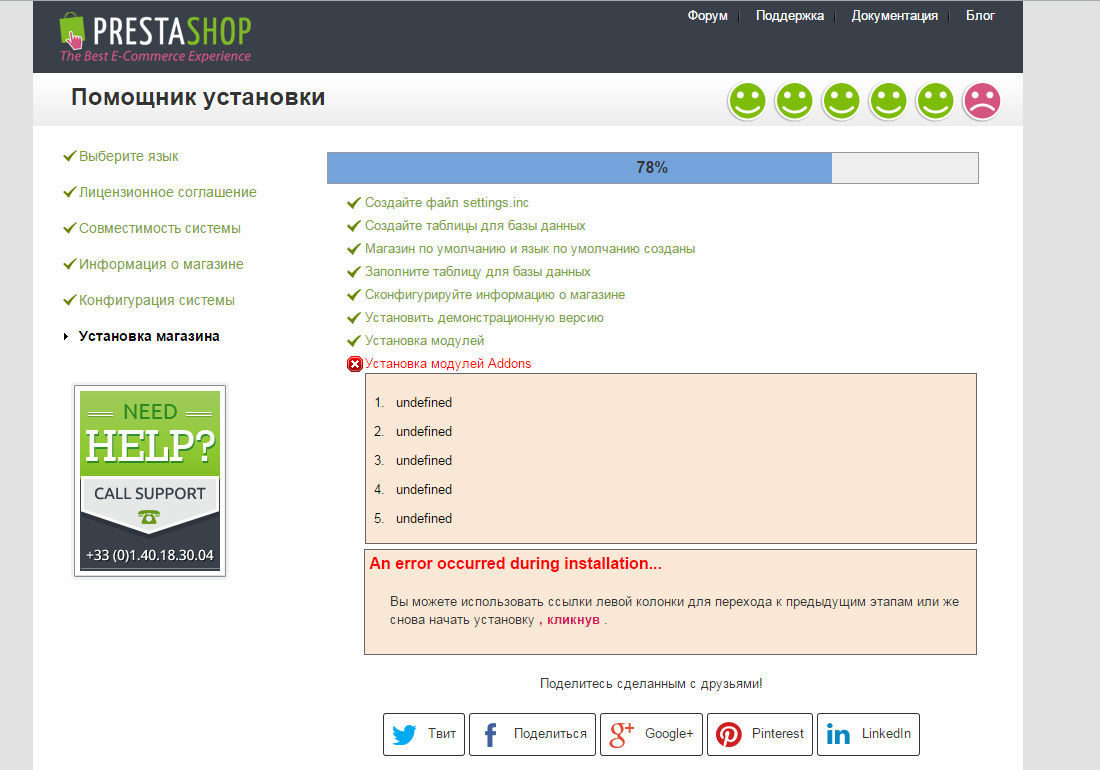
Task: Click the red sad smiley face
Action: (981, 101)
